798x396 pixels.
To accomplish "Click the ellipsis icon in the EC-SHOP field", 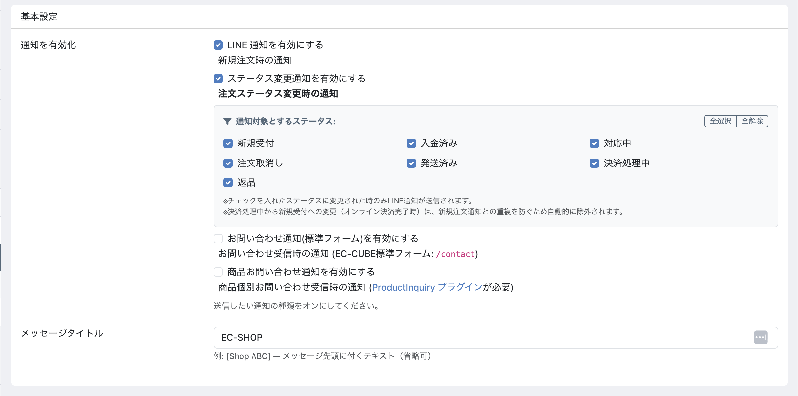I will [760, 337].
